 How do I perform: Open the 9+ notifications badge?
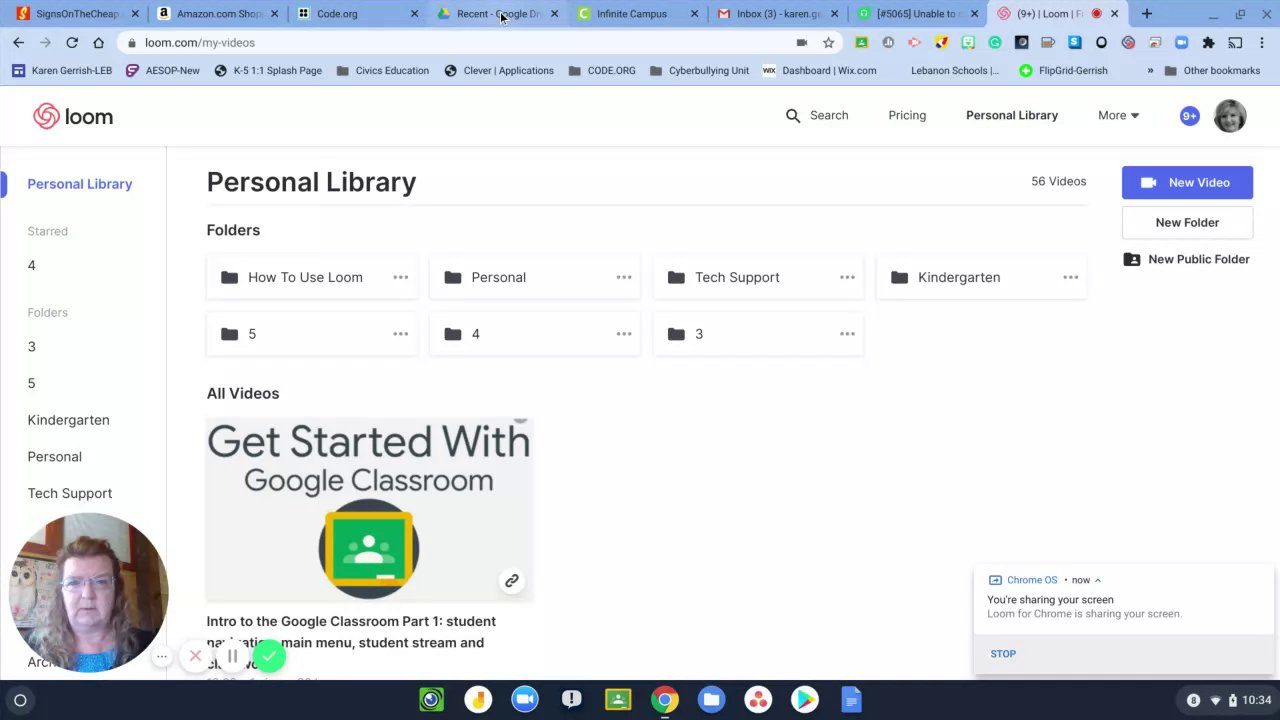(1189, 116)
